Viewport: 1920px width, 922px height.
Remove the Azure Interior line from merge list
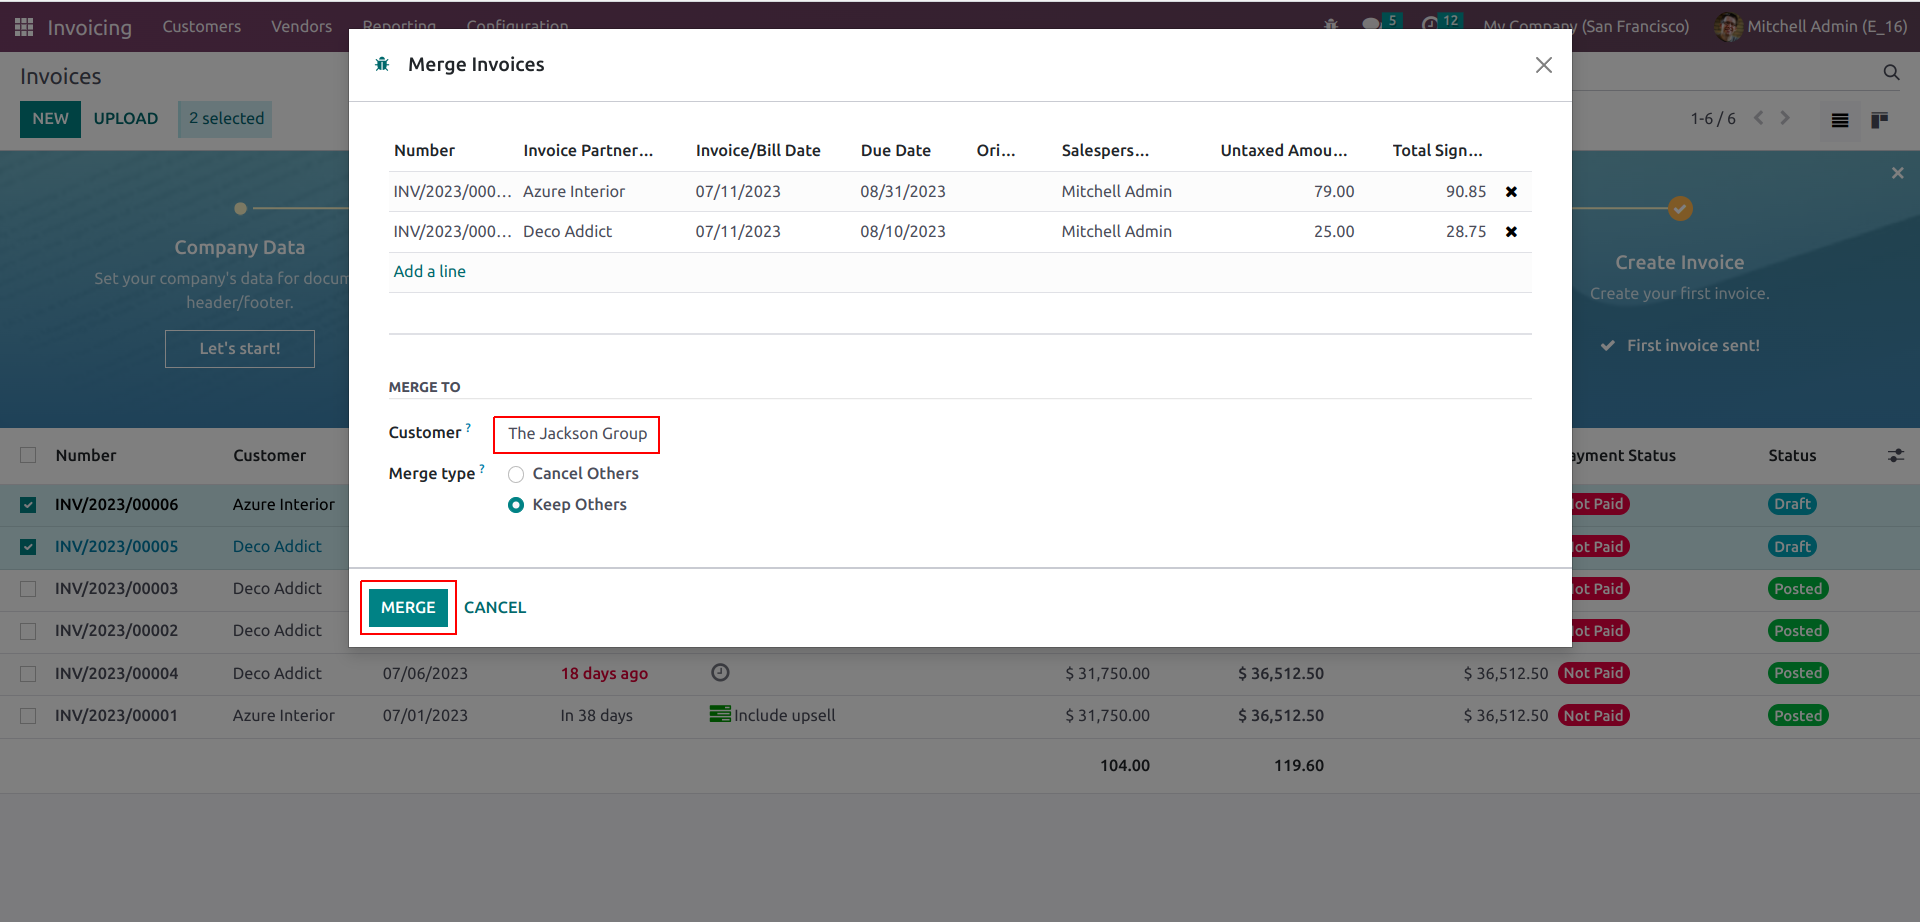1511,192
